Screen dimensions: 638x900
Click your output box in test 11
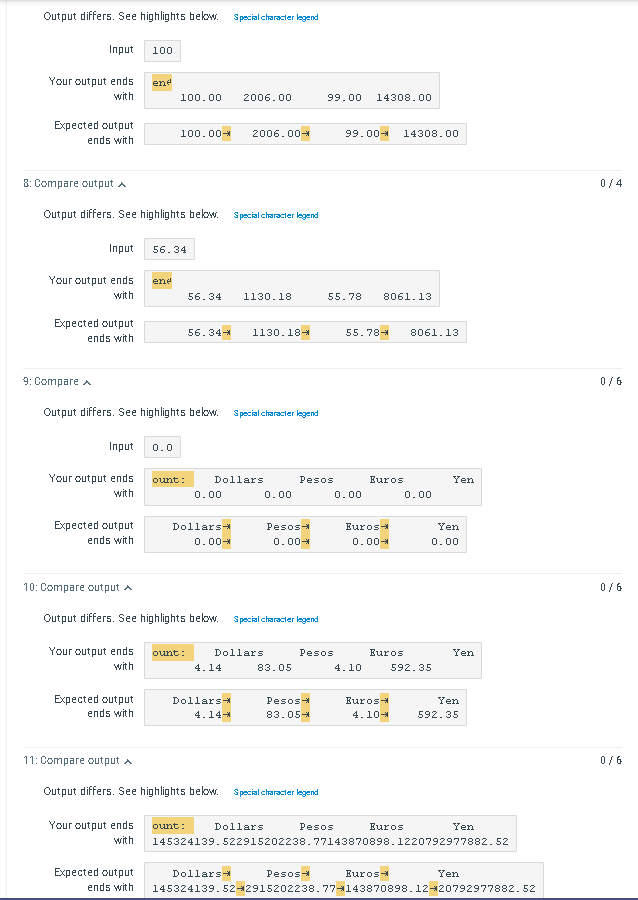[330, 833]
